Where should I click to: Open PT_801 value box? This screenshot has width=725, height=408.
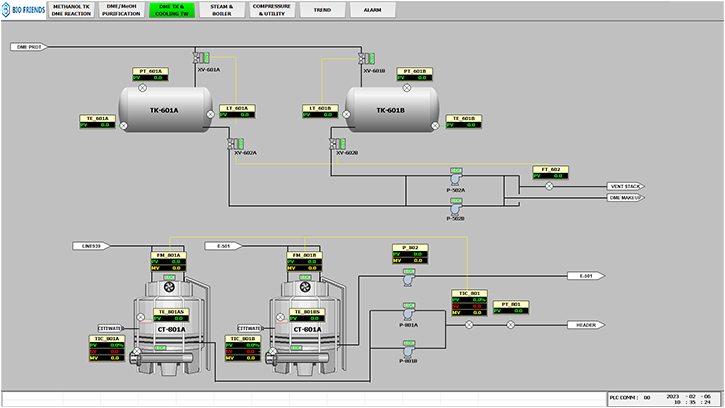coord(510,308)
